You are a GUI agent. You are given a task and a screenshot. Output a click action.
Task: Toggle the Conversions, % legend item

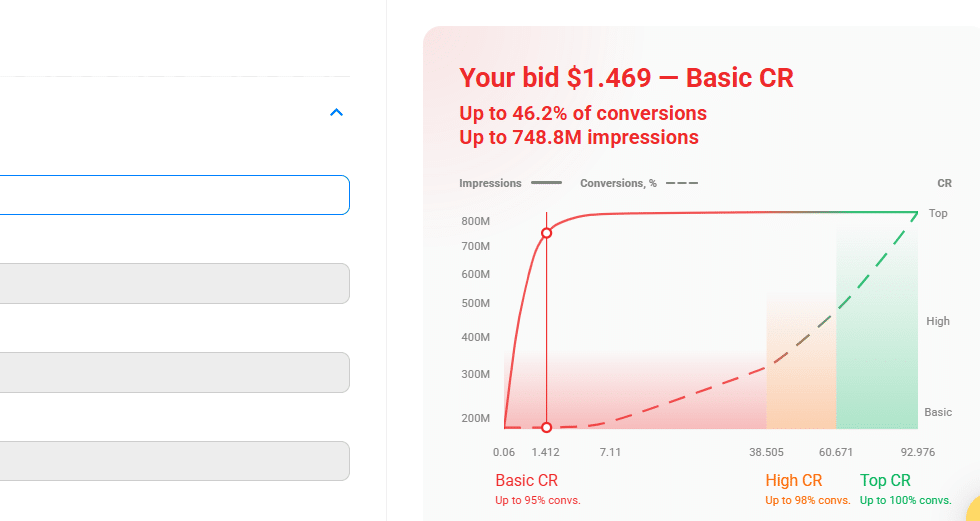(x=638, y=183)
